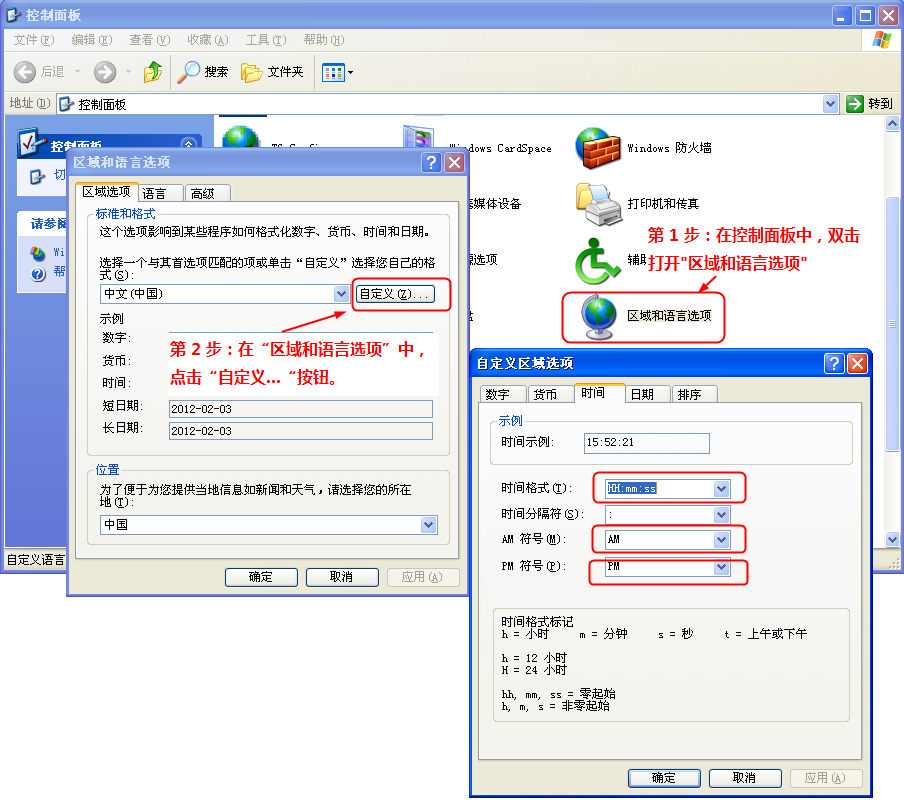Expand the 时间分隔符 dropdown

722,514
